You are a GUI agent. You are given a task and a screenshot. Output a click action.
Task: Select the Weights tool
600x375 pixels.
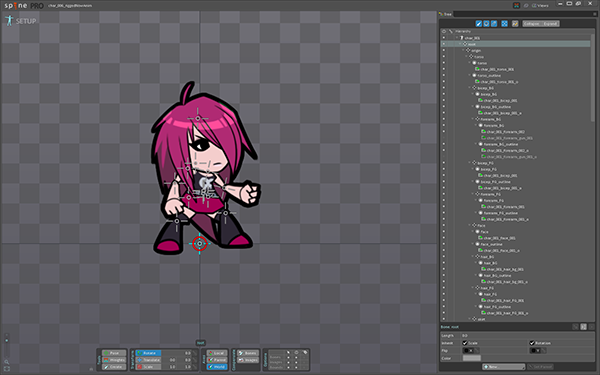click(x=114, y=360)
